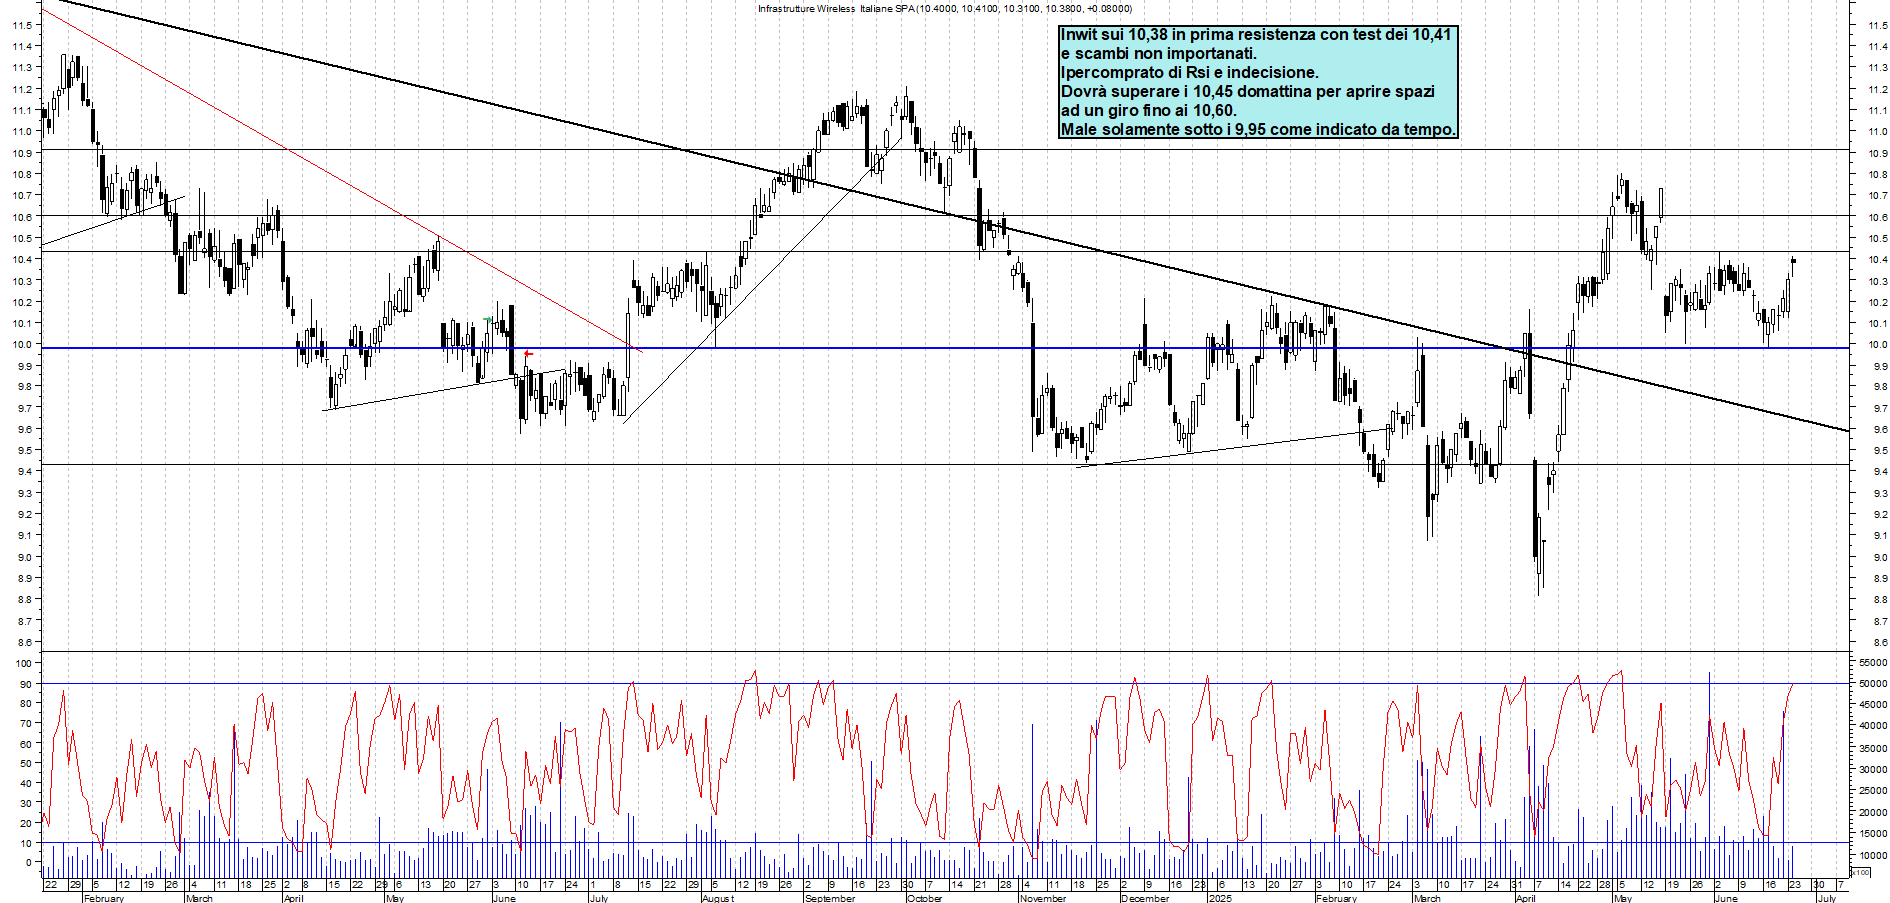Click the 2025 year label on the date axis
This screenshot has width=1890, height=903.
(x=1220, y=898)
